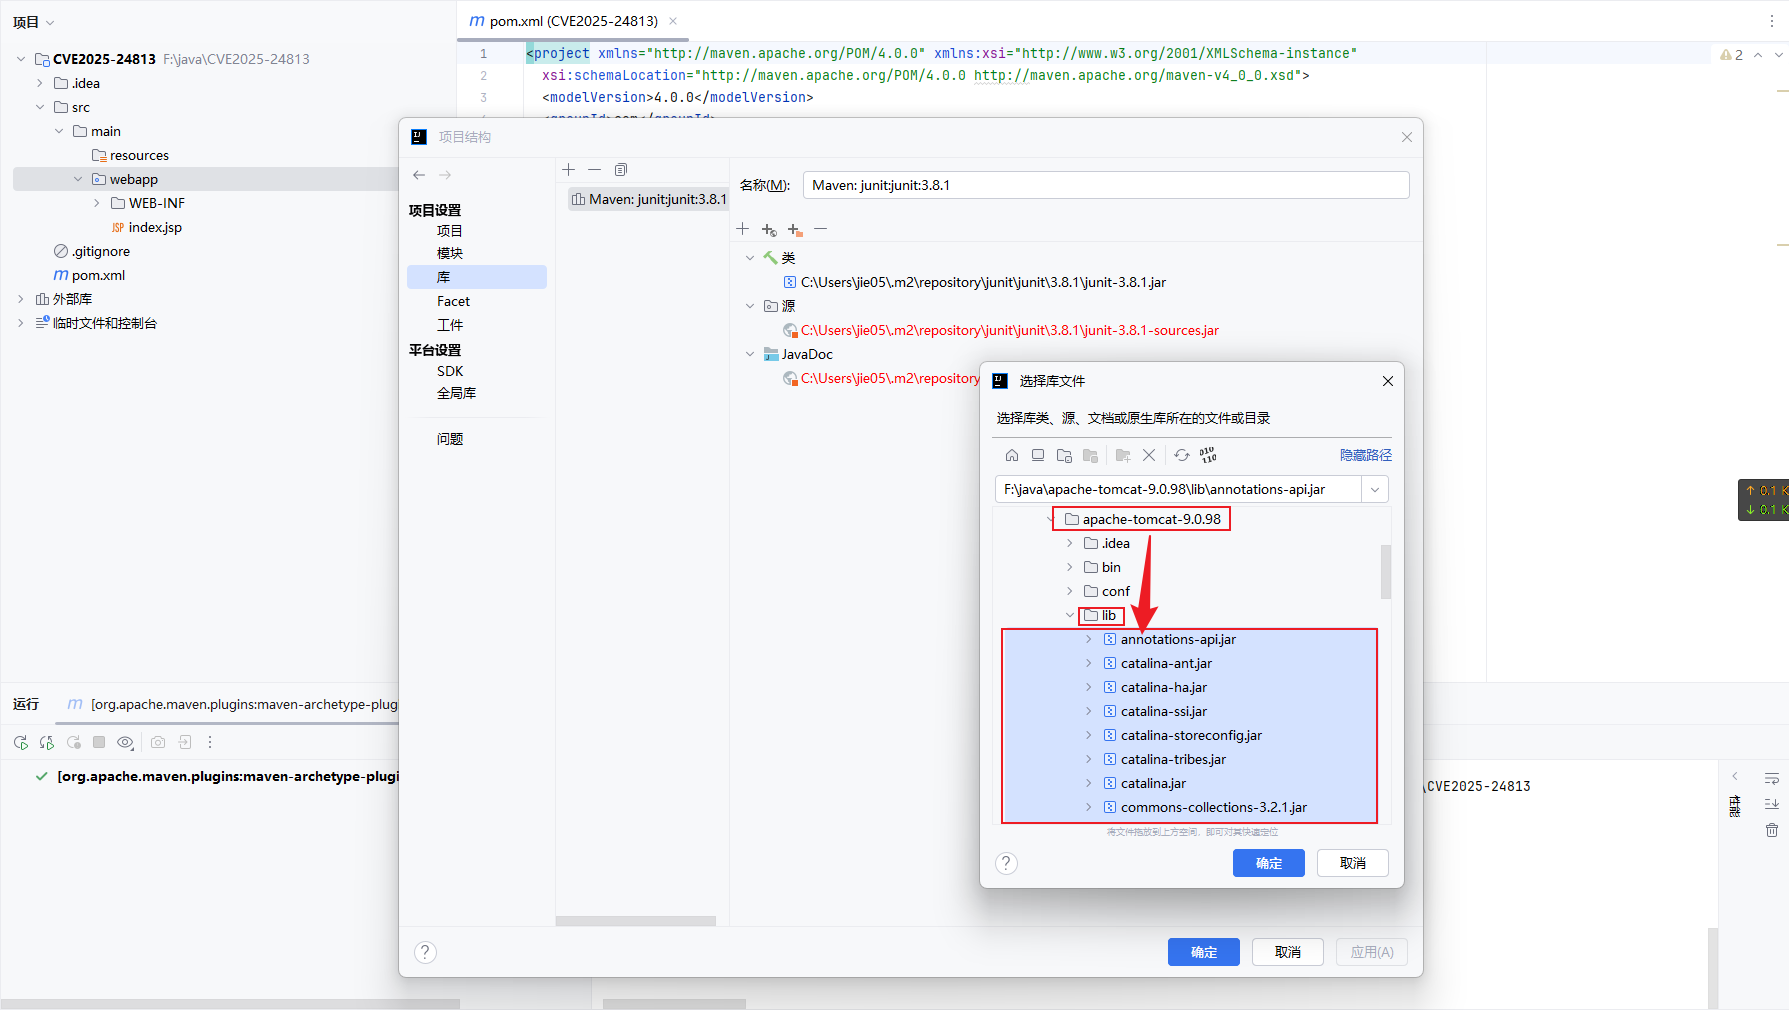The image size is (1789, 1010).
Task: Delete selected item in file chooser toolbar
Action: pos(1149,455)
